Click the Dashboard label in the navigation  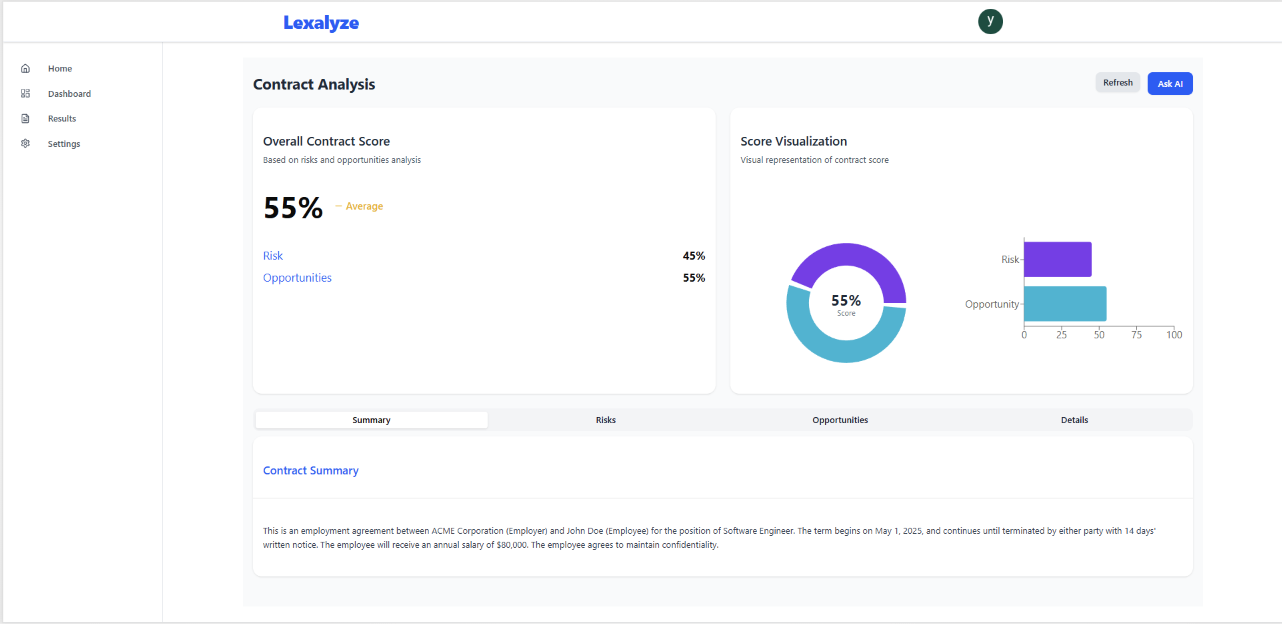click(69, 93)
